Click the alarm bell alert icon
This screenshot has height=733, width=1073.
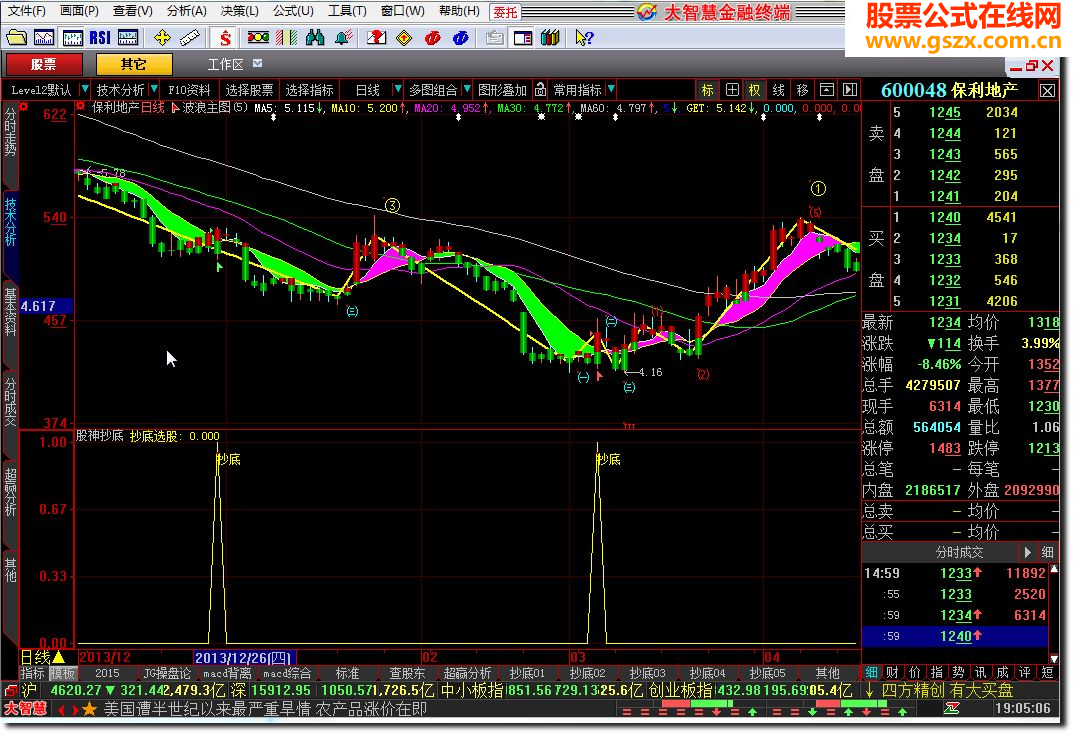click(344, 38)
